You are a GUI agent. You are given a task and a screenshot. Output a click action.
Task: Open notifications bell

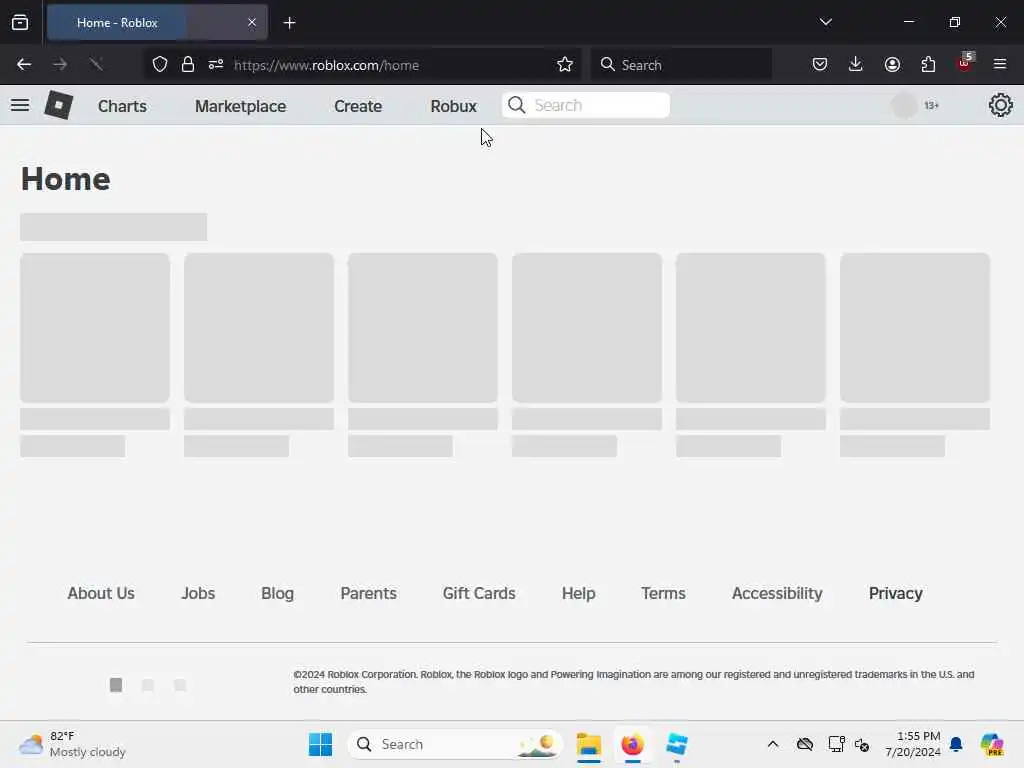tap(956, 744)
